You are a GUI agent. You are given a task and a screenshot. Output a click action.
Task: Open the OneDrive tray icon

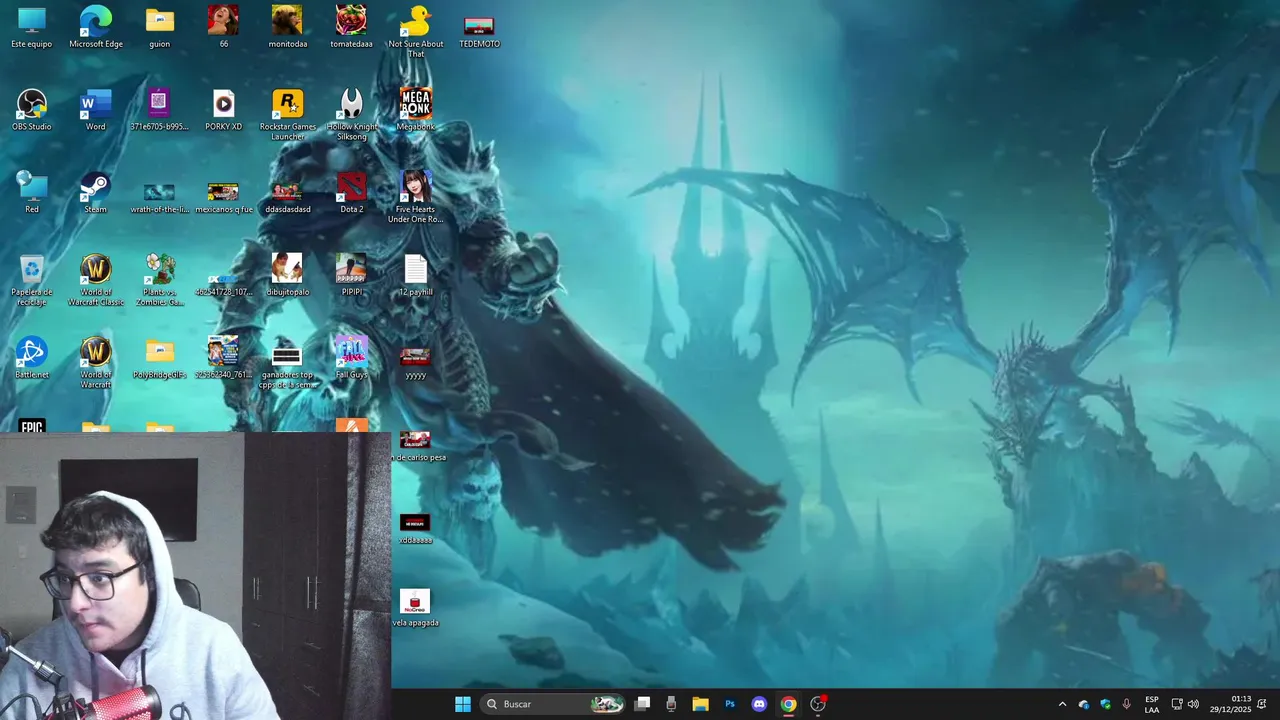1084,704
